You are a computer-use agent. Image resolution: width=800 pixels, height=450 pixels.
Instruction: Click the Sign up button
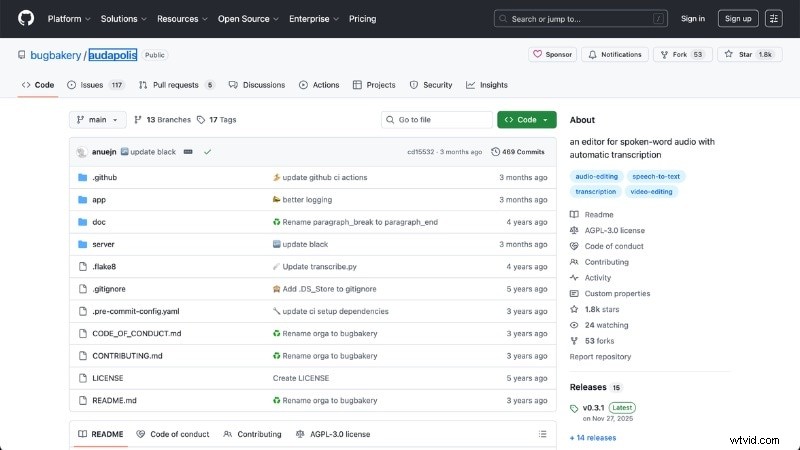click(738, 18)
